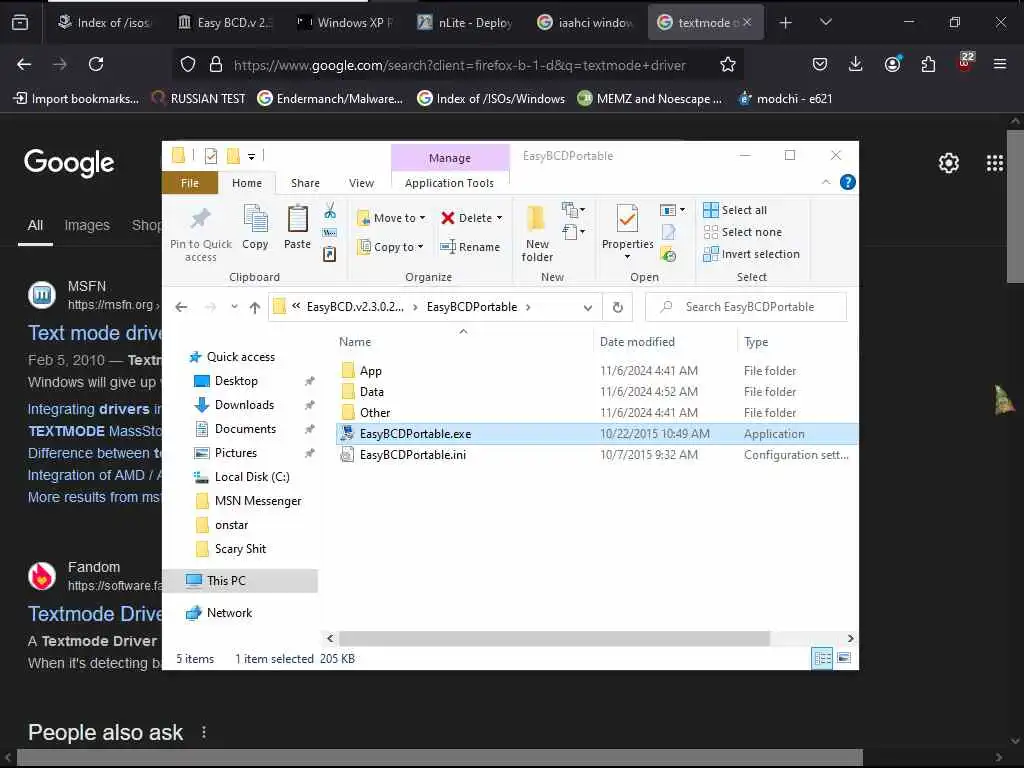Click the Rename button in ribbon
1024x768 pixels.
point(470,247)
